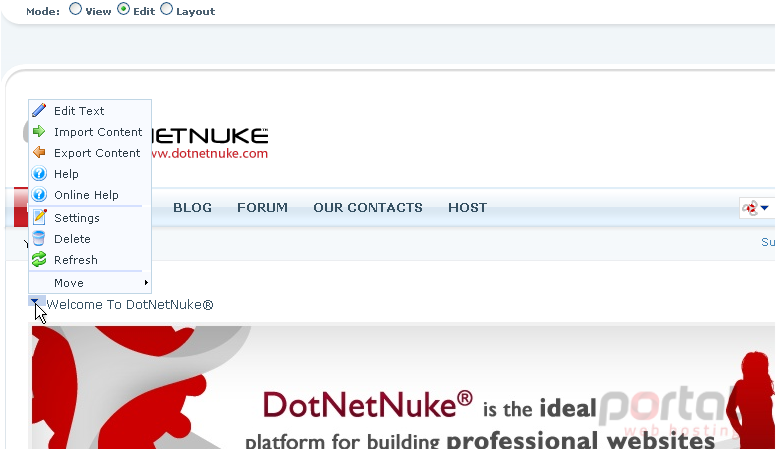Viewport: 776px width, 450px height.
Task: Open the HOST navigation tab
Action: 468,207
